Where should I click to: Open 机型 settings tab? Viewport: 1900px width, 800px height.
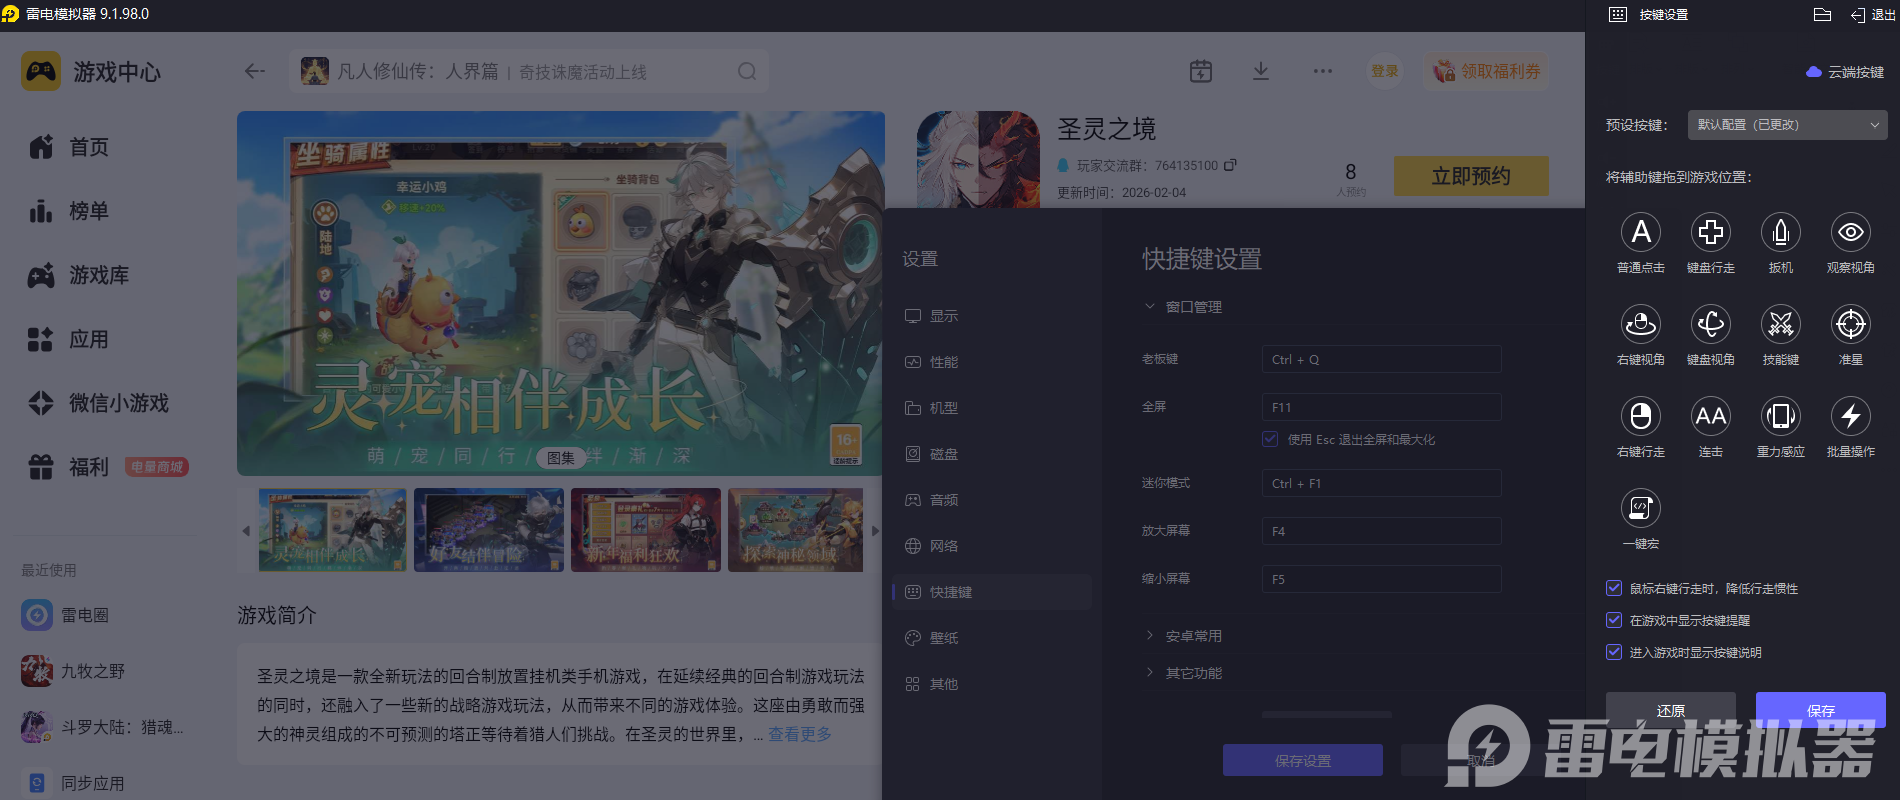[992, 408]
